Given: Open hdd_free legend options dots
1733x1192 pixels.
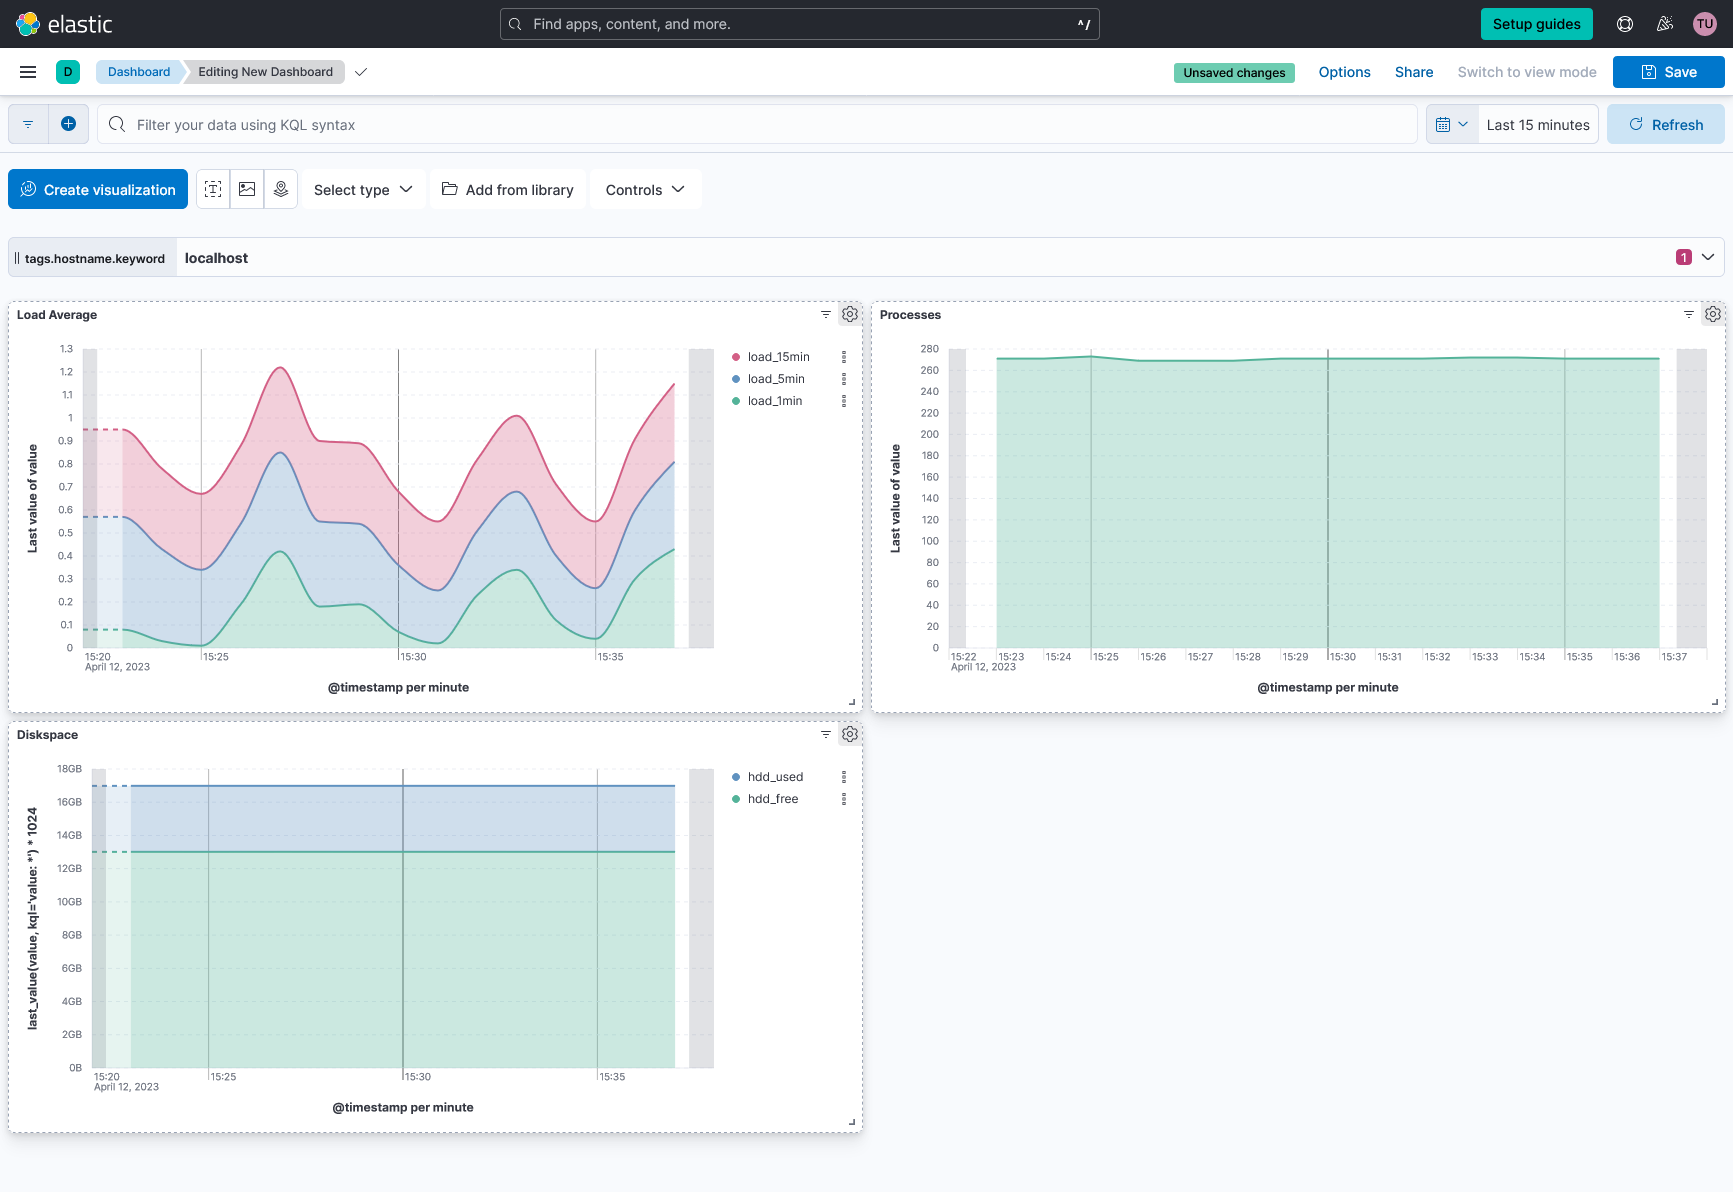Looking at the screenshot, I should (x=844, y=799).
